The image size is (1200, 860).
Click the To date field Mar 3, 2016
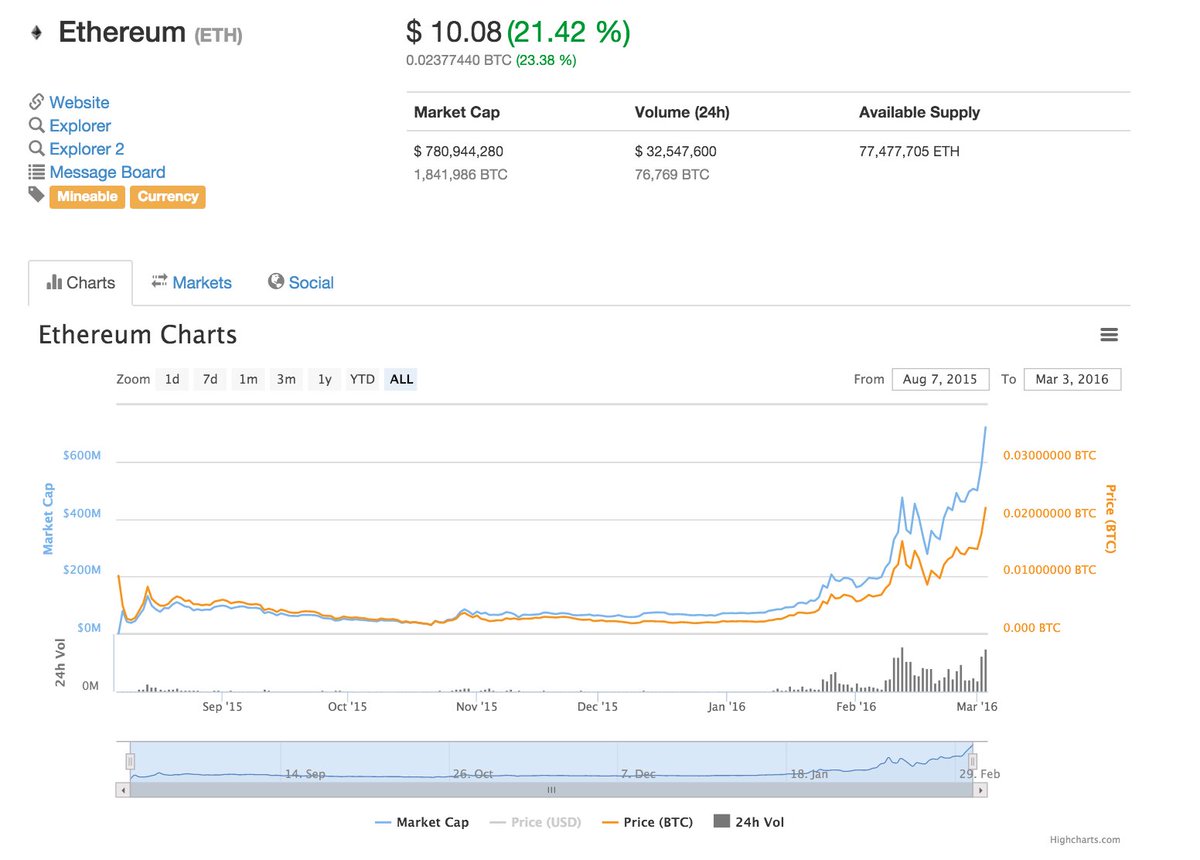click(x=1072, y=379)
